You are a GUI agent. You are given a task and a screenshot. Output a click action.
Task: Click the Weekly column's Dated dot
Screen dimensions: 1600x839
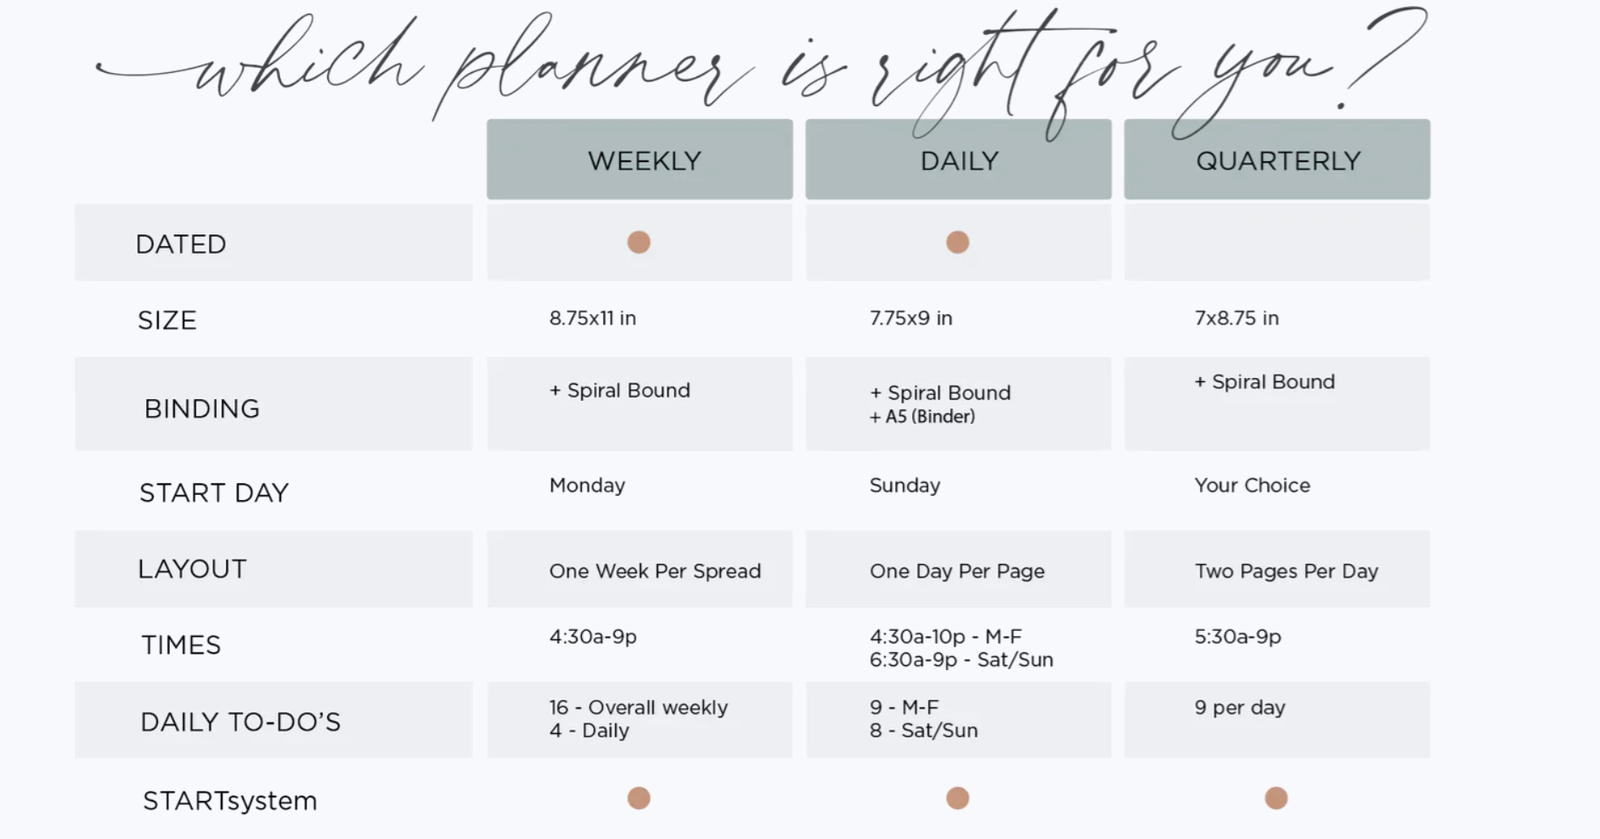coord(639,242)
